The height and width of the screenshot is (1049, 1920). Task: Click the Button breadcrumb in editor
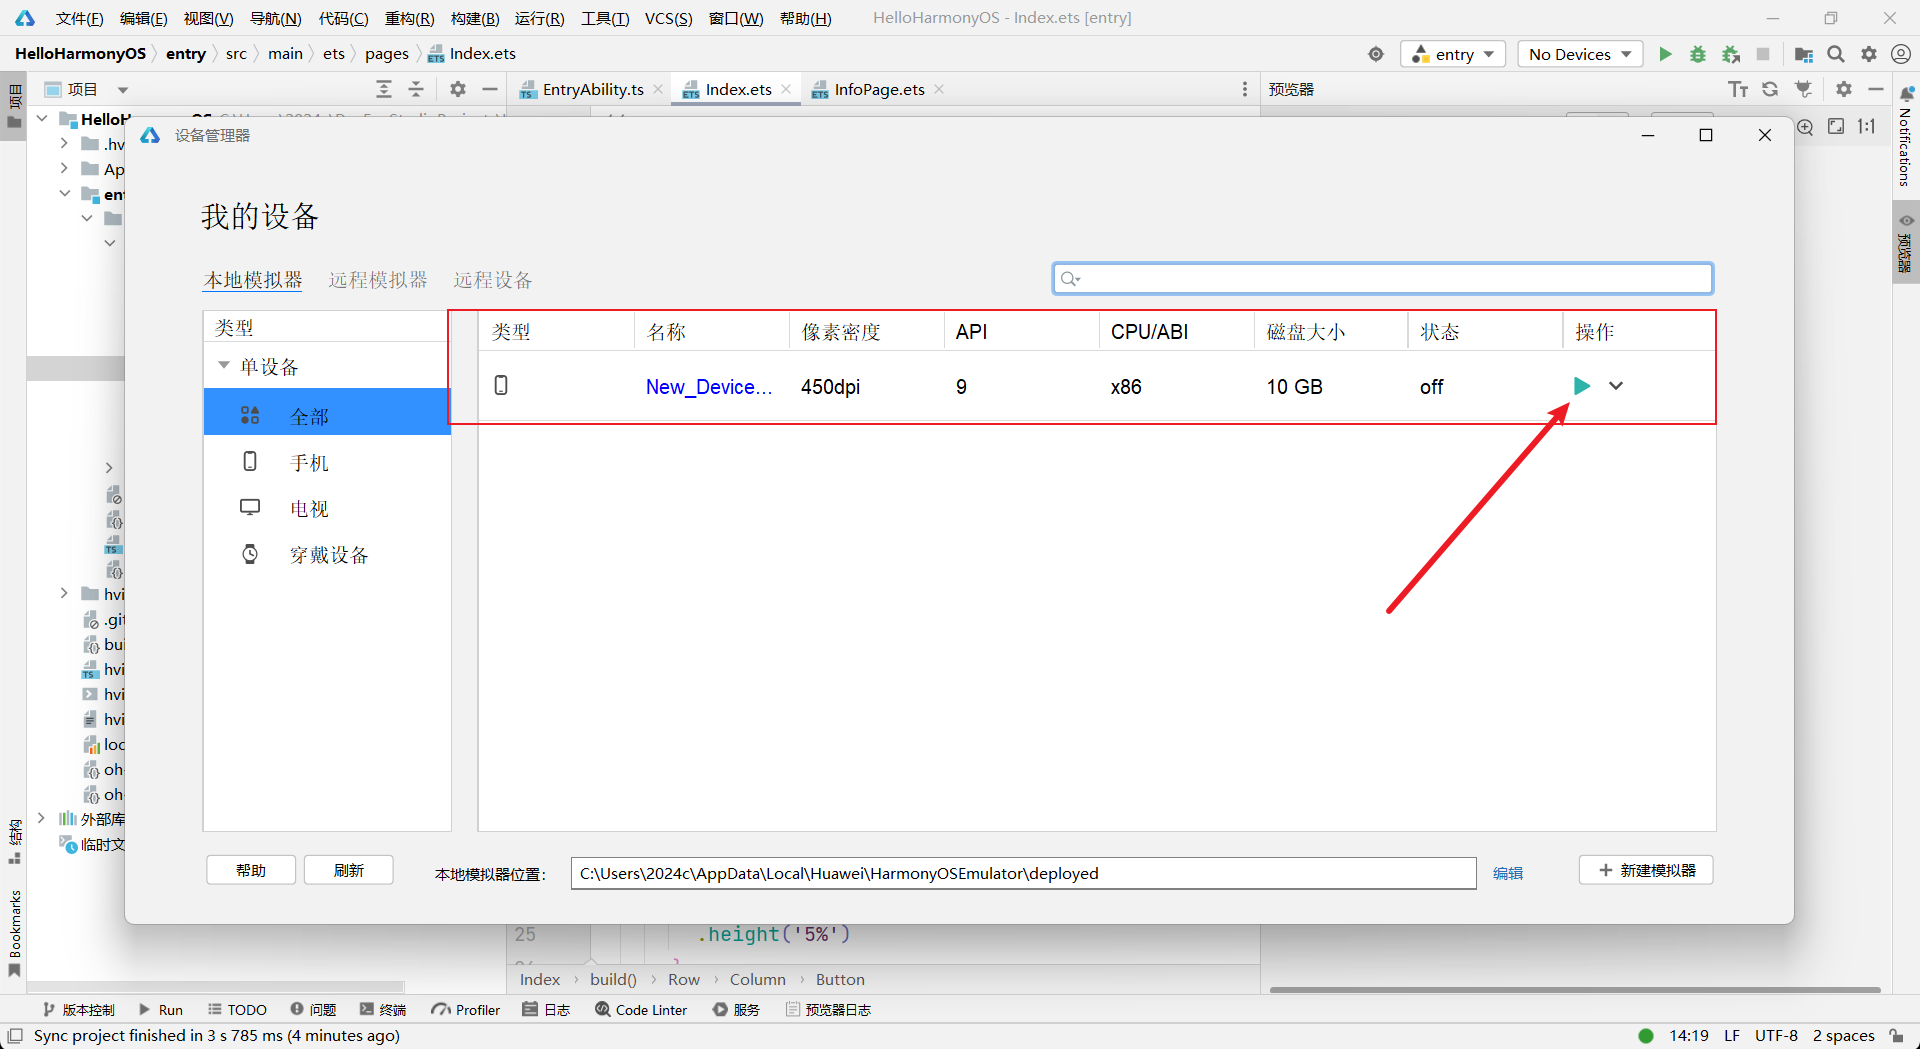[x=840, y=980]
